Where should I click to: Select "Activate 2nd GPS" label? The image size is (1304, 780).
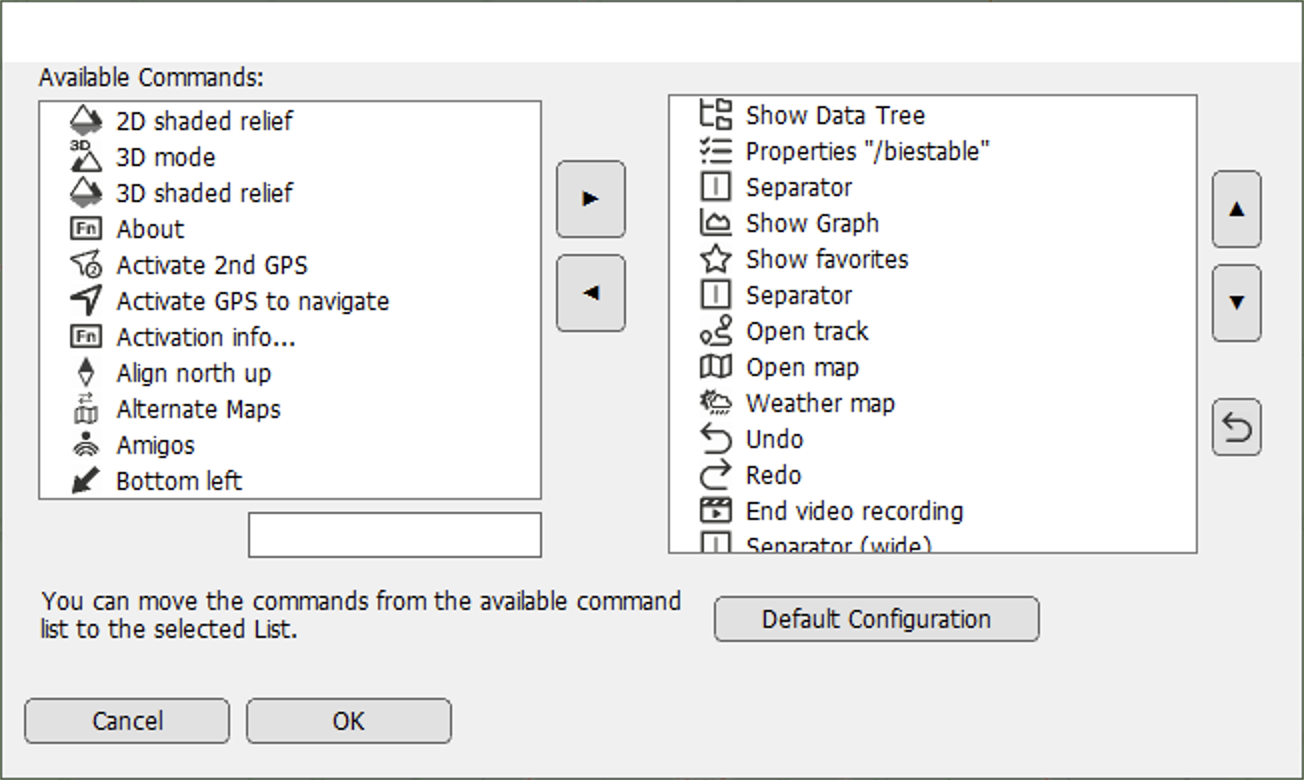(x=212, y=265)
